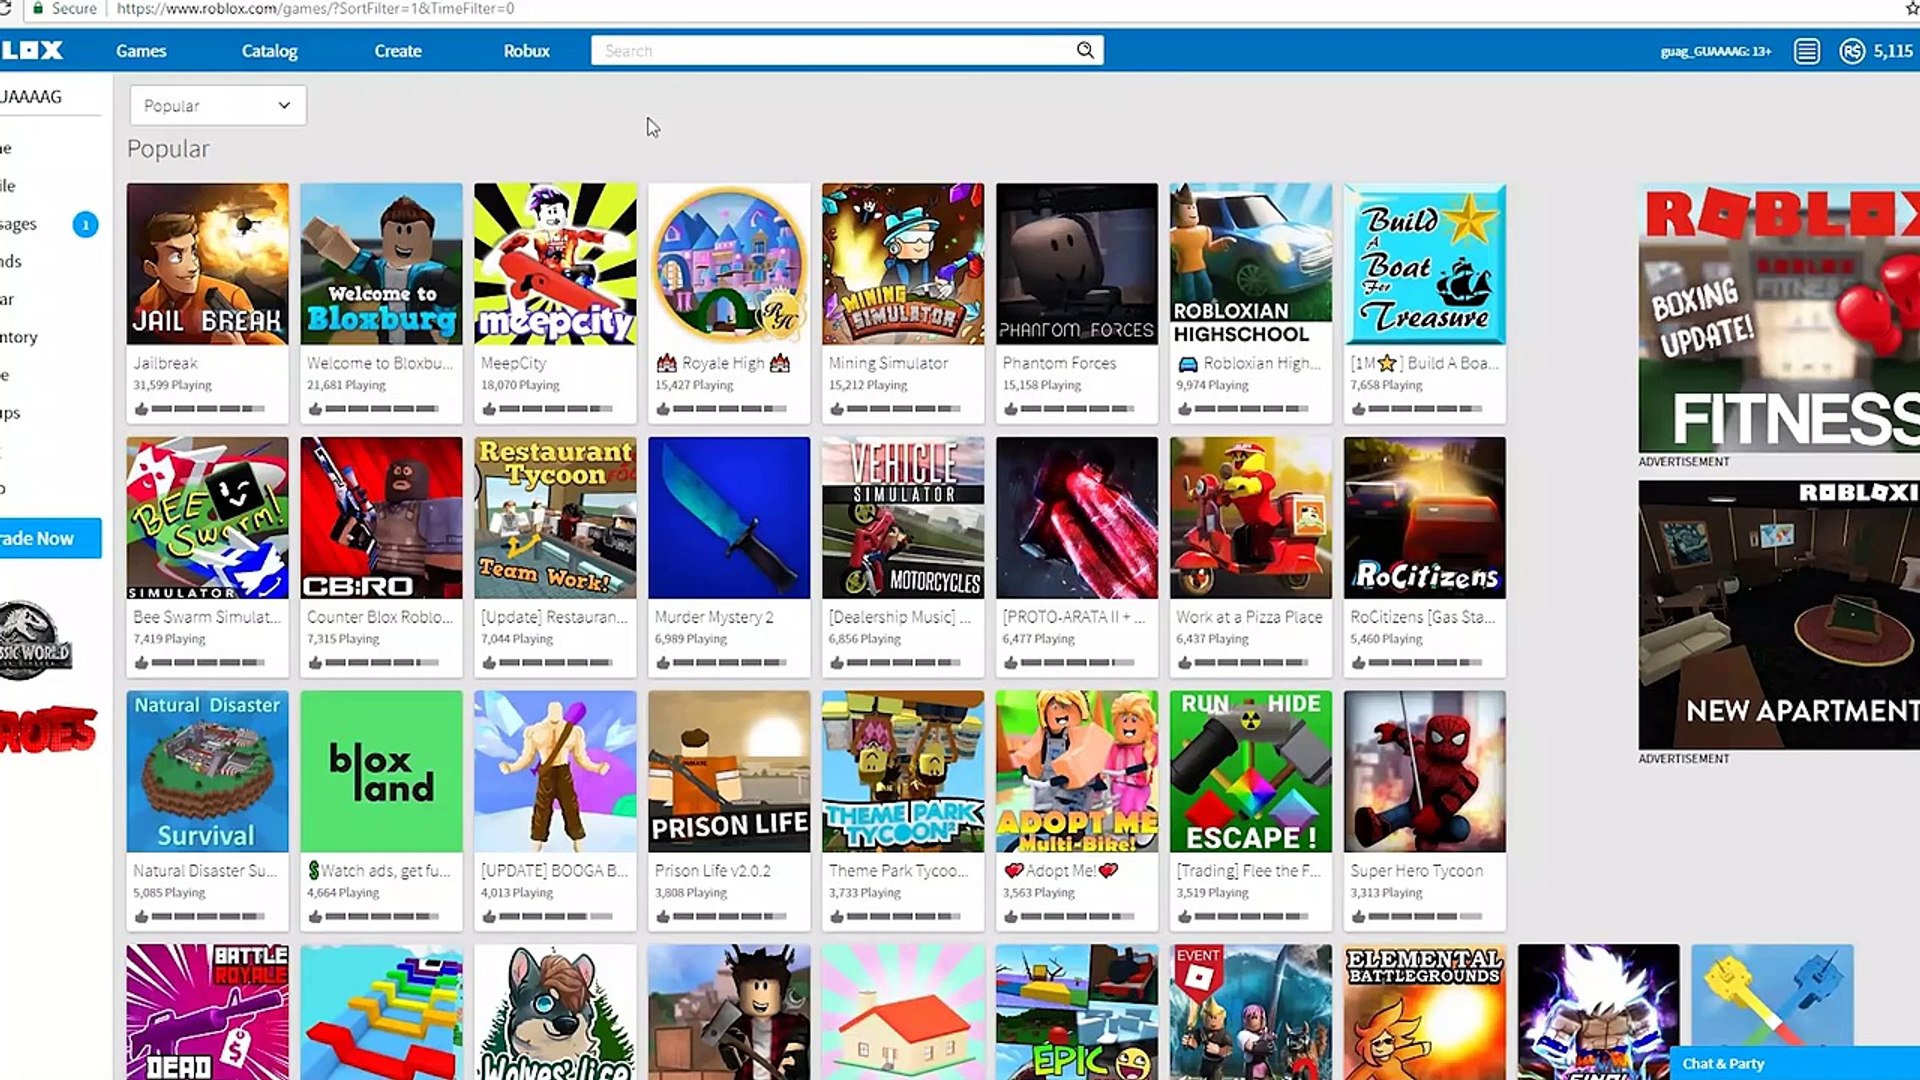The image size is (1920, 1080).
Task: Click the Robux currency icon
Action: coord(1852,51)
